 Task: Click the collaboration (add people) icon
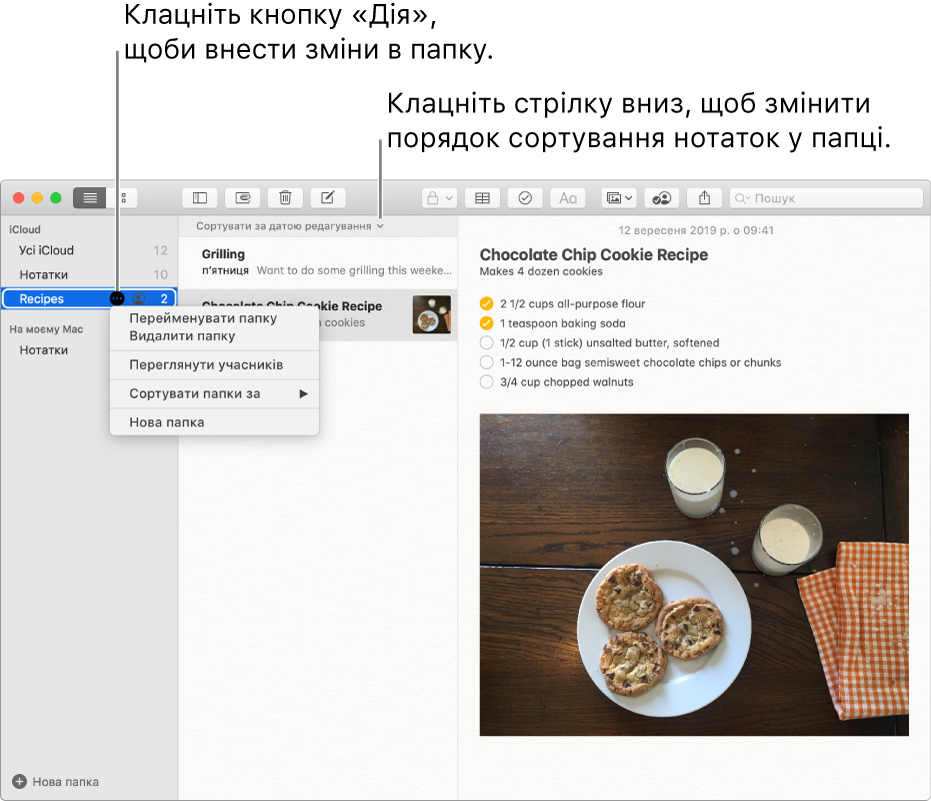(x=660, y=197)
